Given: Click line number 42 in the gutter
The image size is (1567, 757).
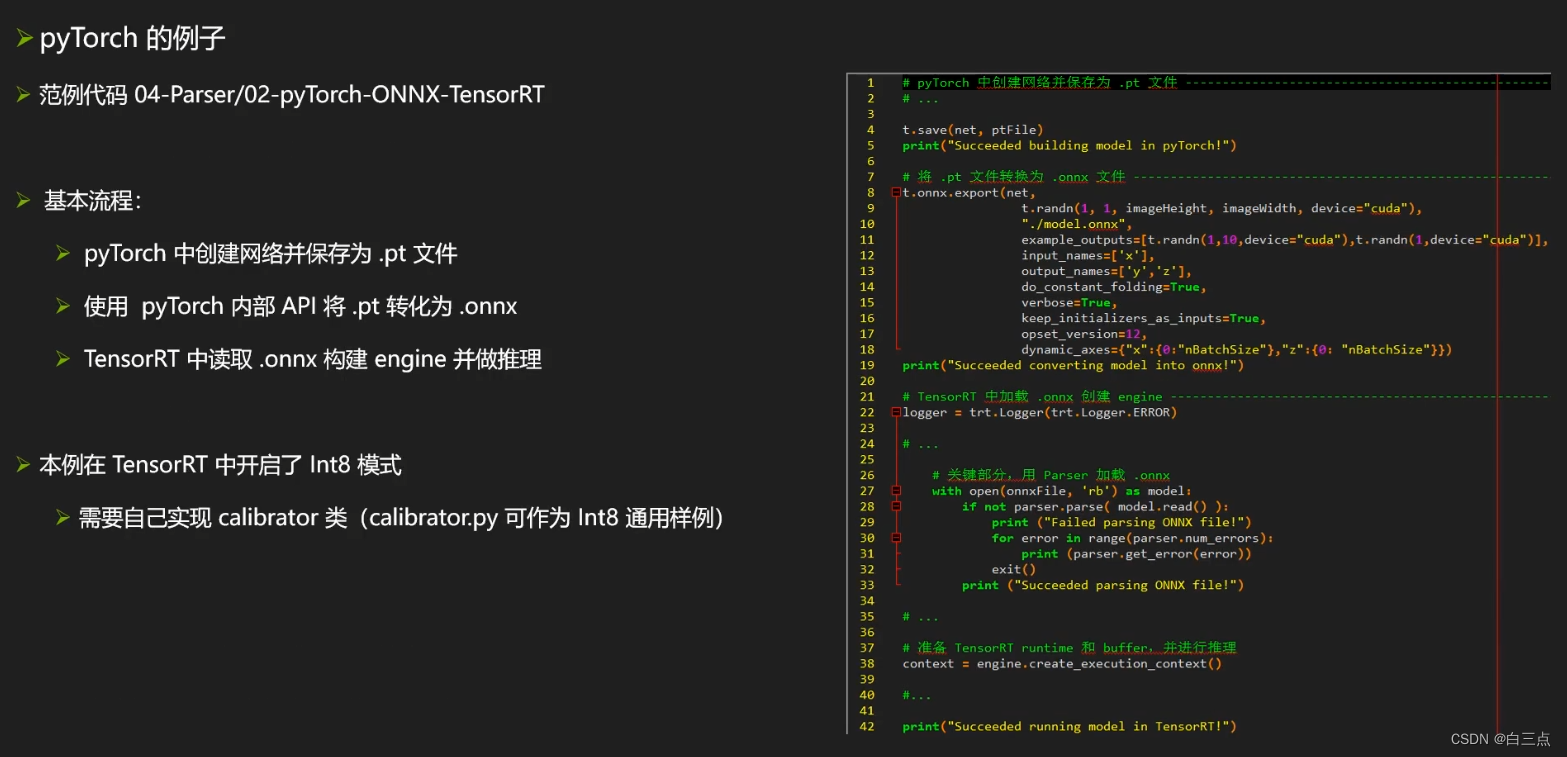Looking at the screenshot, I should tap(867, 726).
